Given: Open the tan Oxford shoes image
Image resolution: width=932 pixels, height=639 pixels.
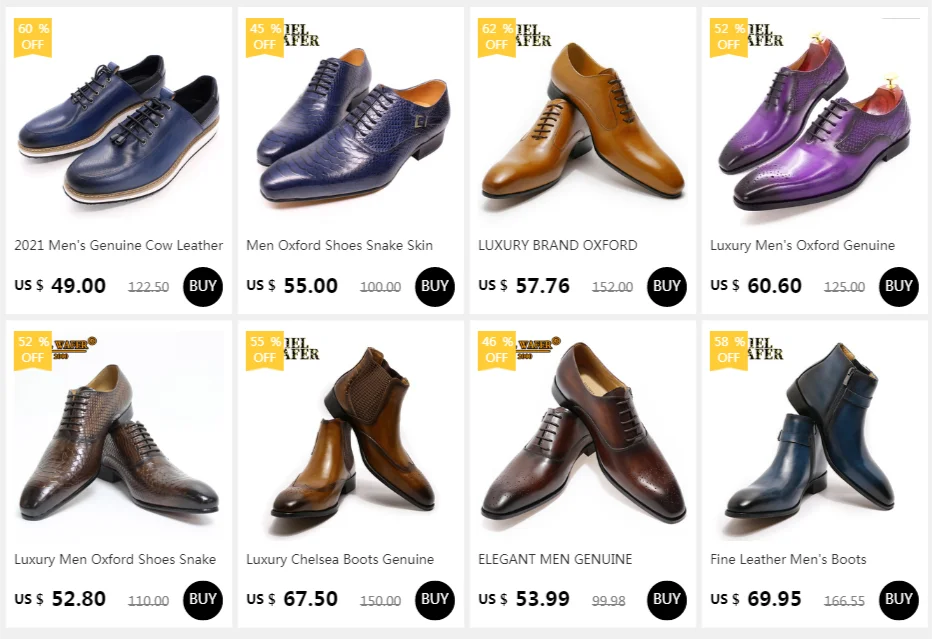Looking at the screenshot, I should [x=583, y=125].
